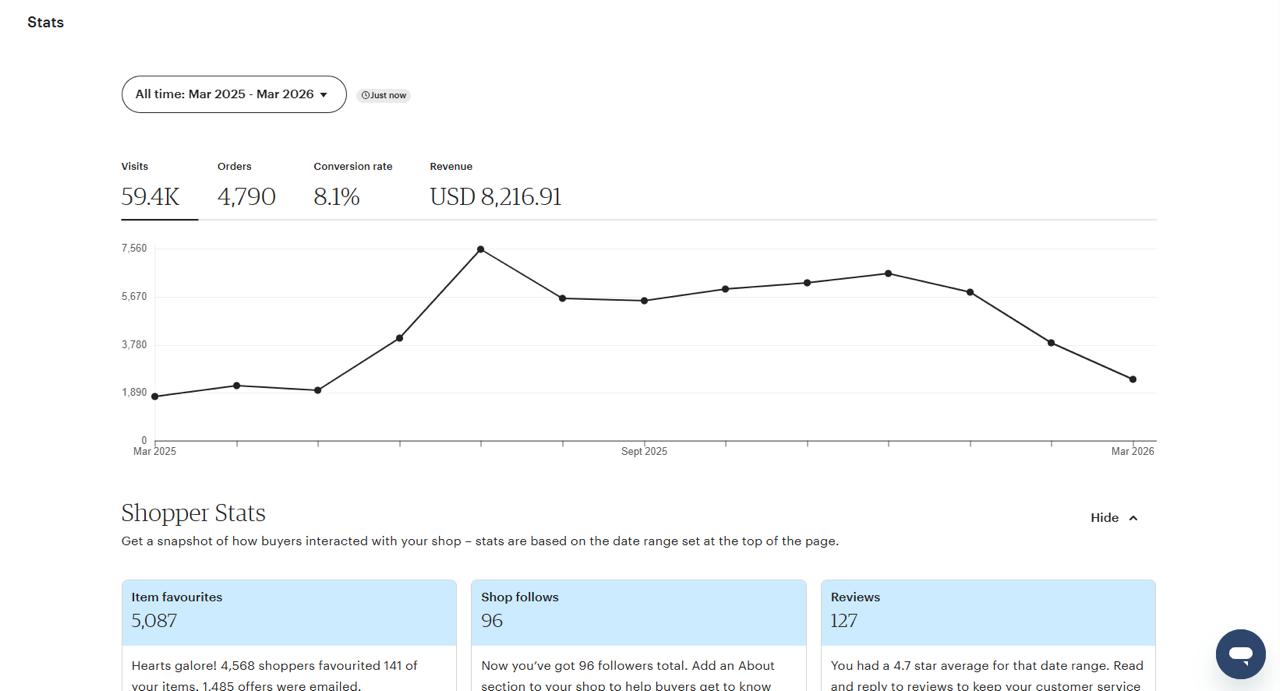Switch to the Revenue tab

pyautogui.click(x=495, y=186)
